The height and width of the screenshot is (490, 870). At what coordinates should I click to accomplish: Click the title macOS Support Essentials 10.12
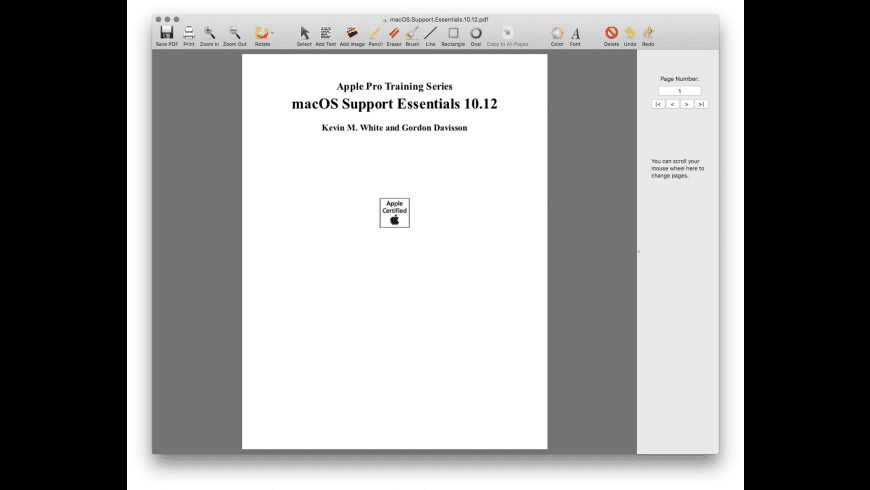coord(394,104)
